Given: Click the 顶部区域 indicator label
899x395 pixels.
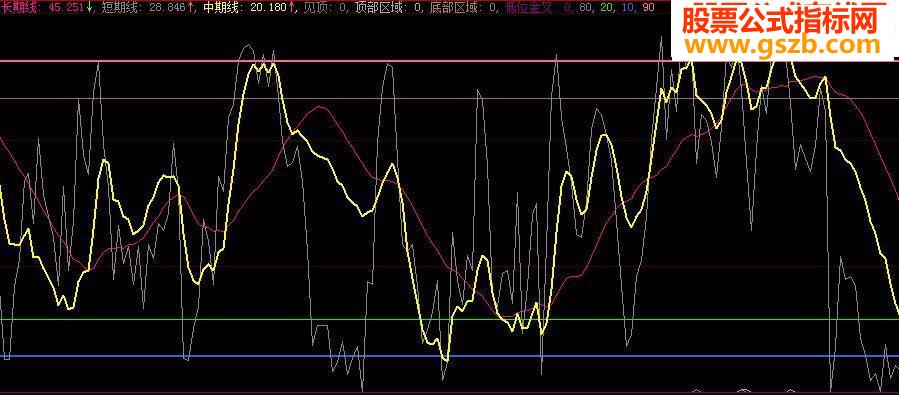Looking at the screenshot, I should coord(377,7).
